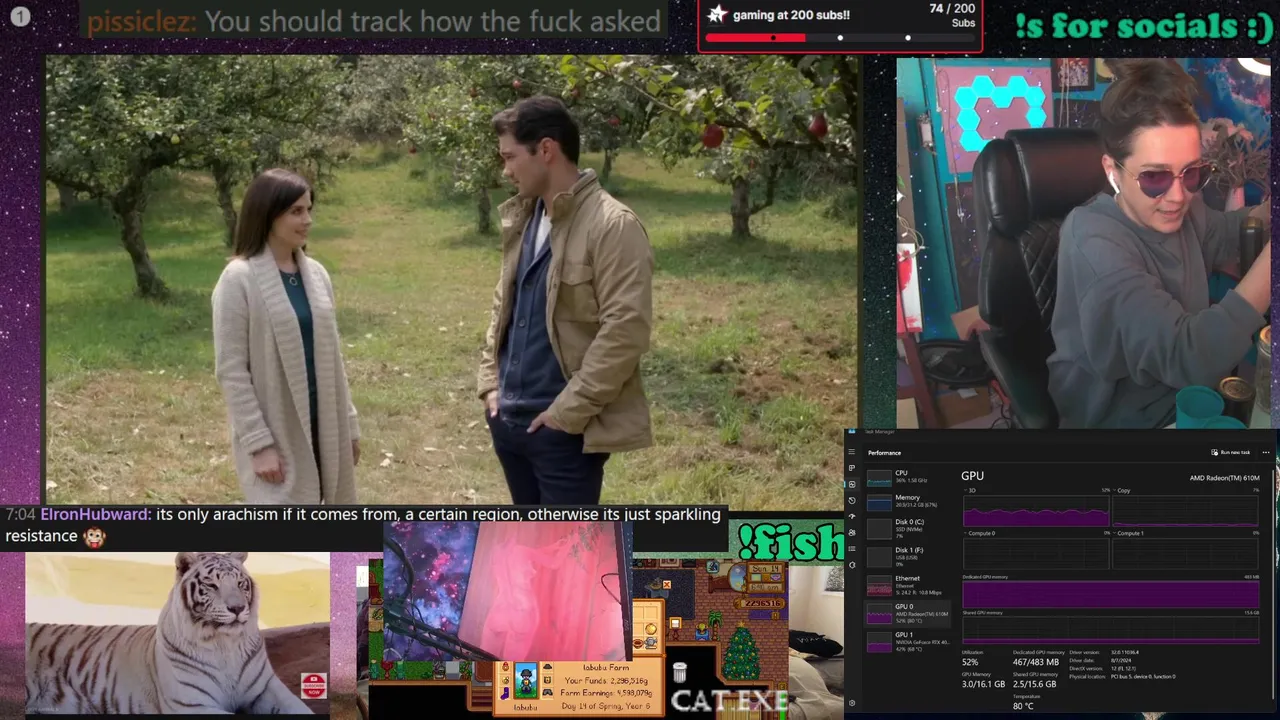This screenshot has height=720, width=1280.
Task: Click 'Farm Earnings' line in Stardew
Action: (606, 693)
